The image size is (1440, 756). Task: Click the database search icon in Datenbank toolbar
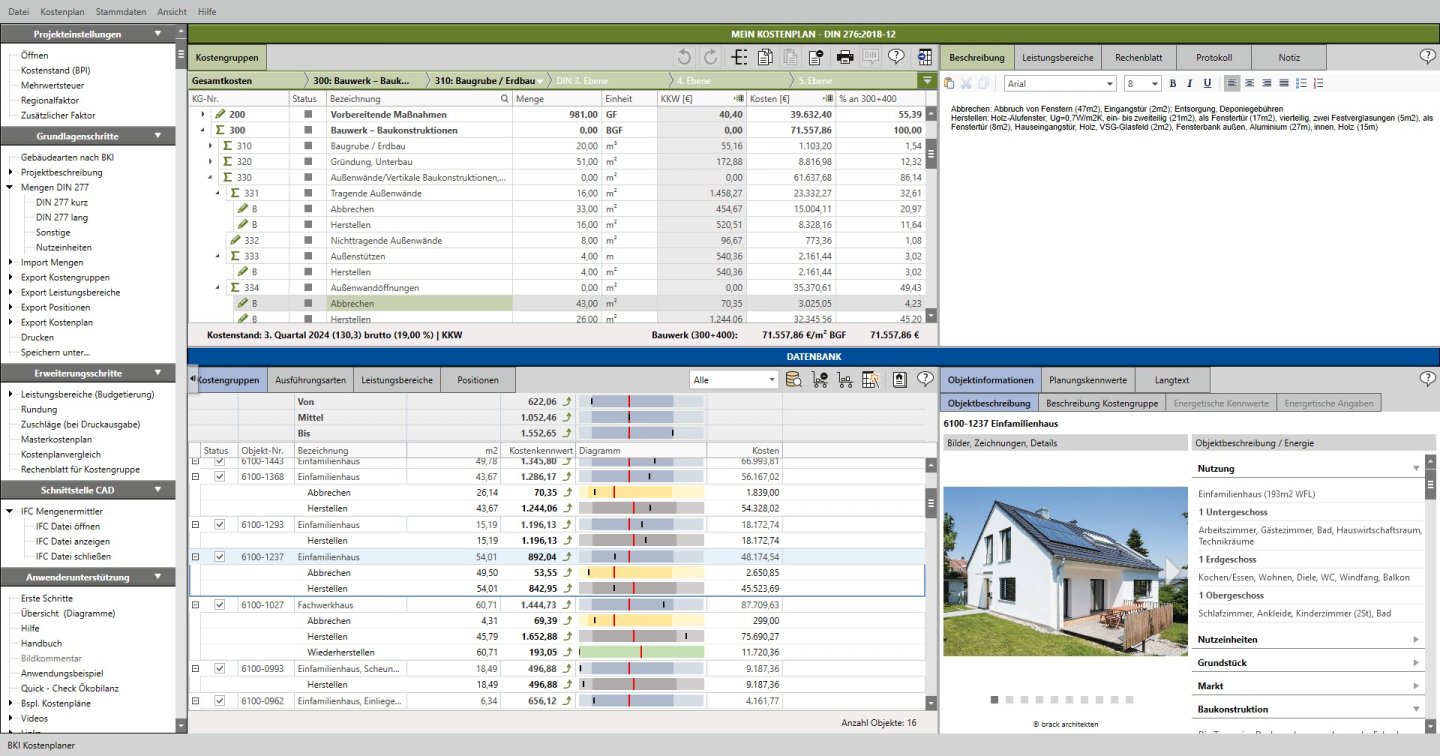[x=793, y=379]
